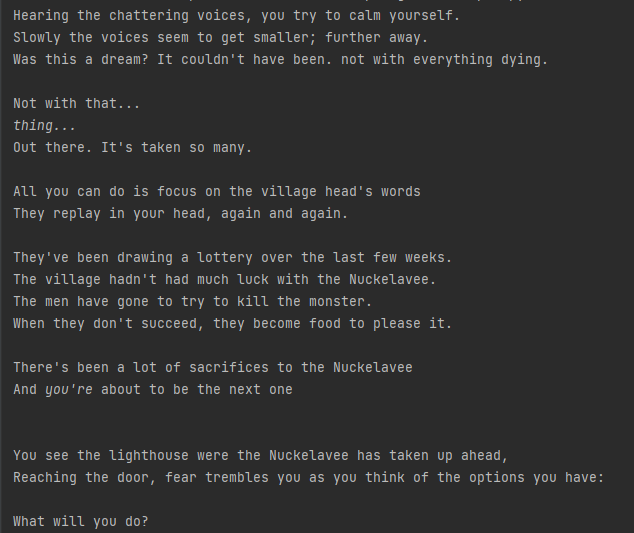Viewport: 634px width, 533px height.
Task: Click the italic word 'you're'
Action: click(69, 390)
